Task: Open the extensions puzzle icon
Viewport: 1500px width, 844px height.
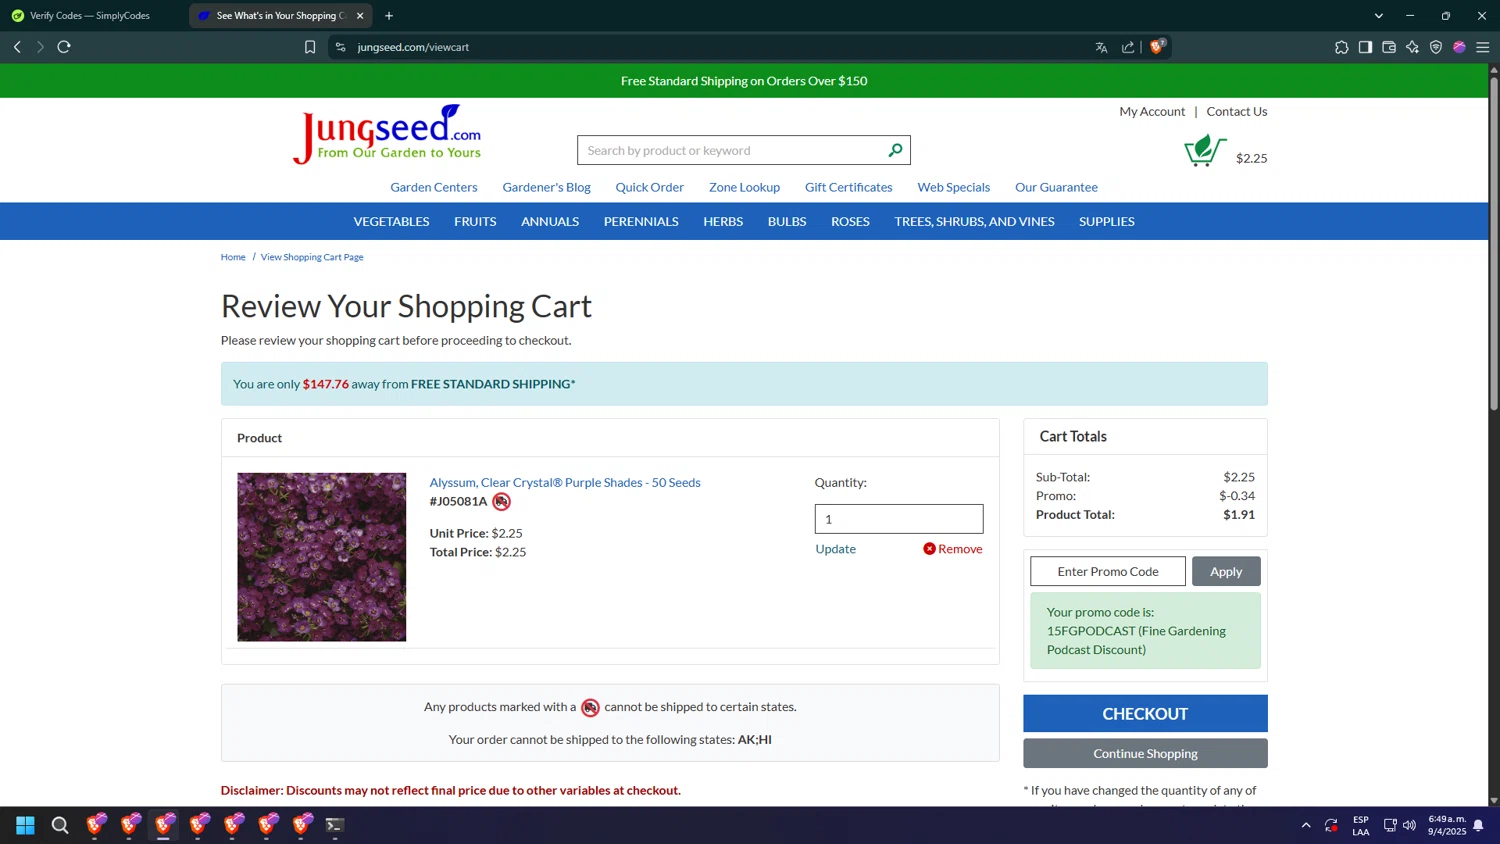Action: tap(1342, 47)
